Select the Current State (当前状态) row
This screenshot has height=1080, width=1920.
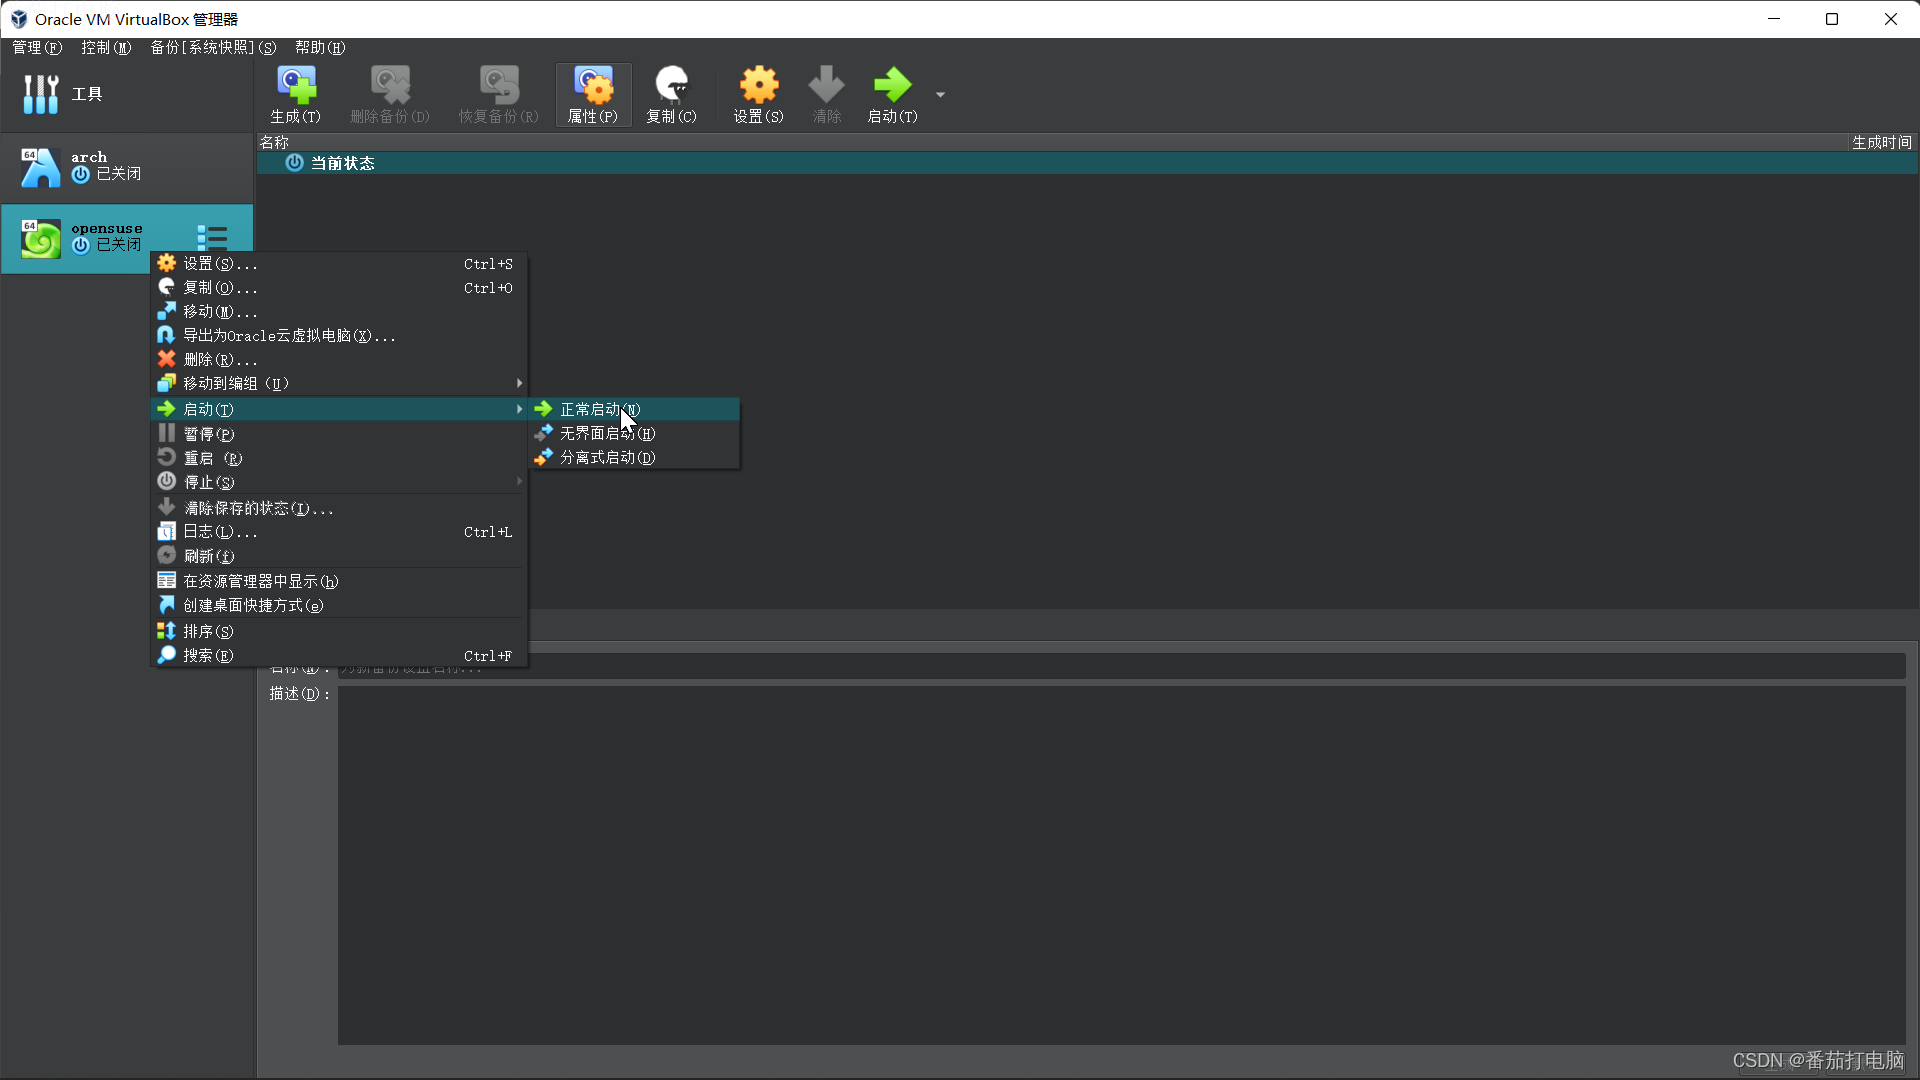coord(1087,163)
